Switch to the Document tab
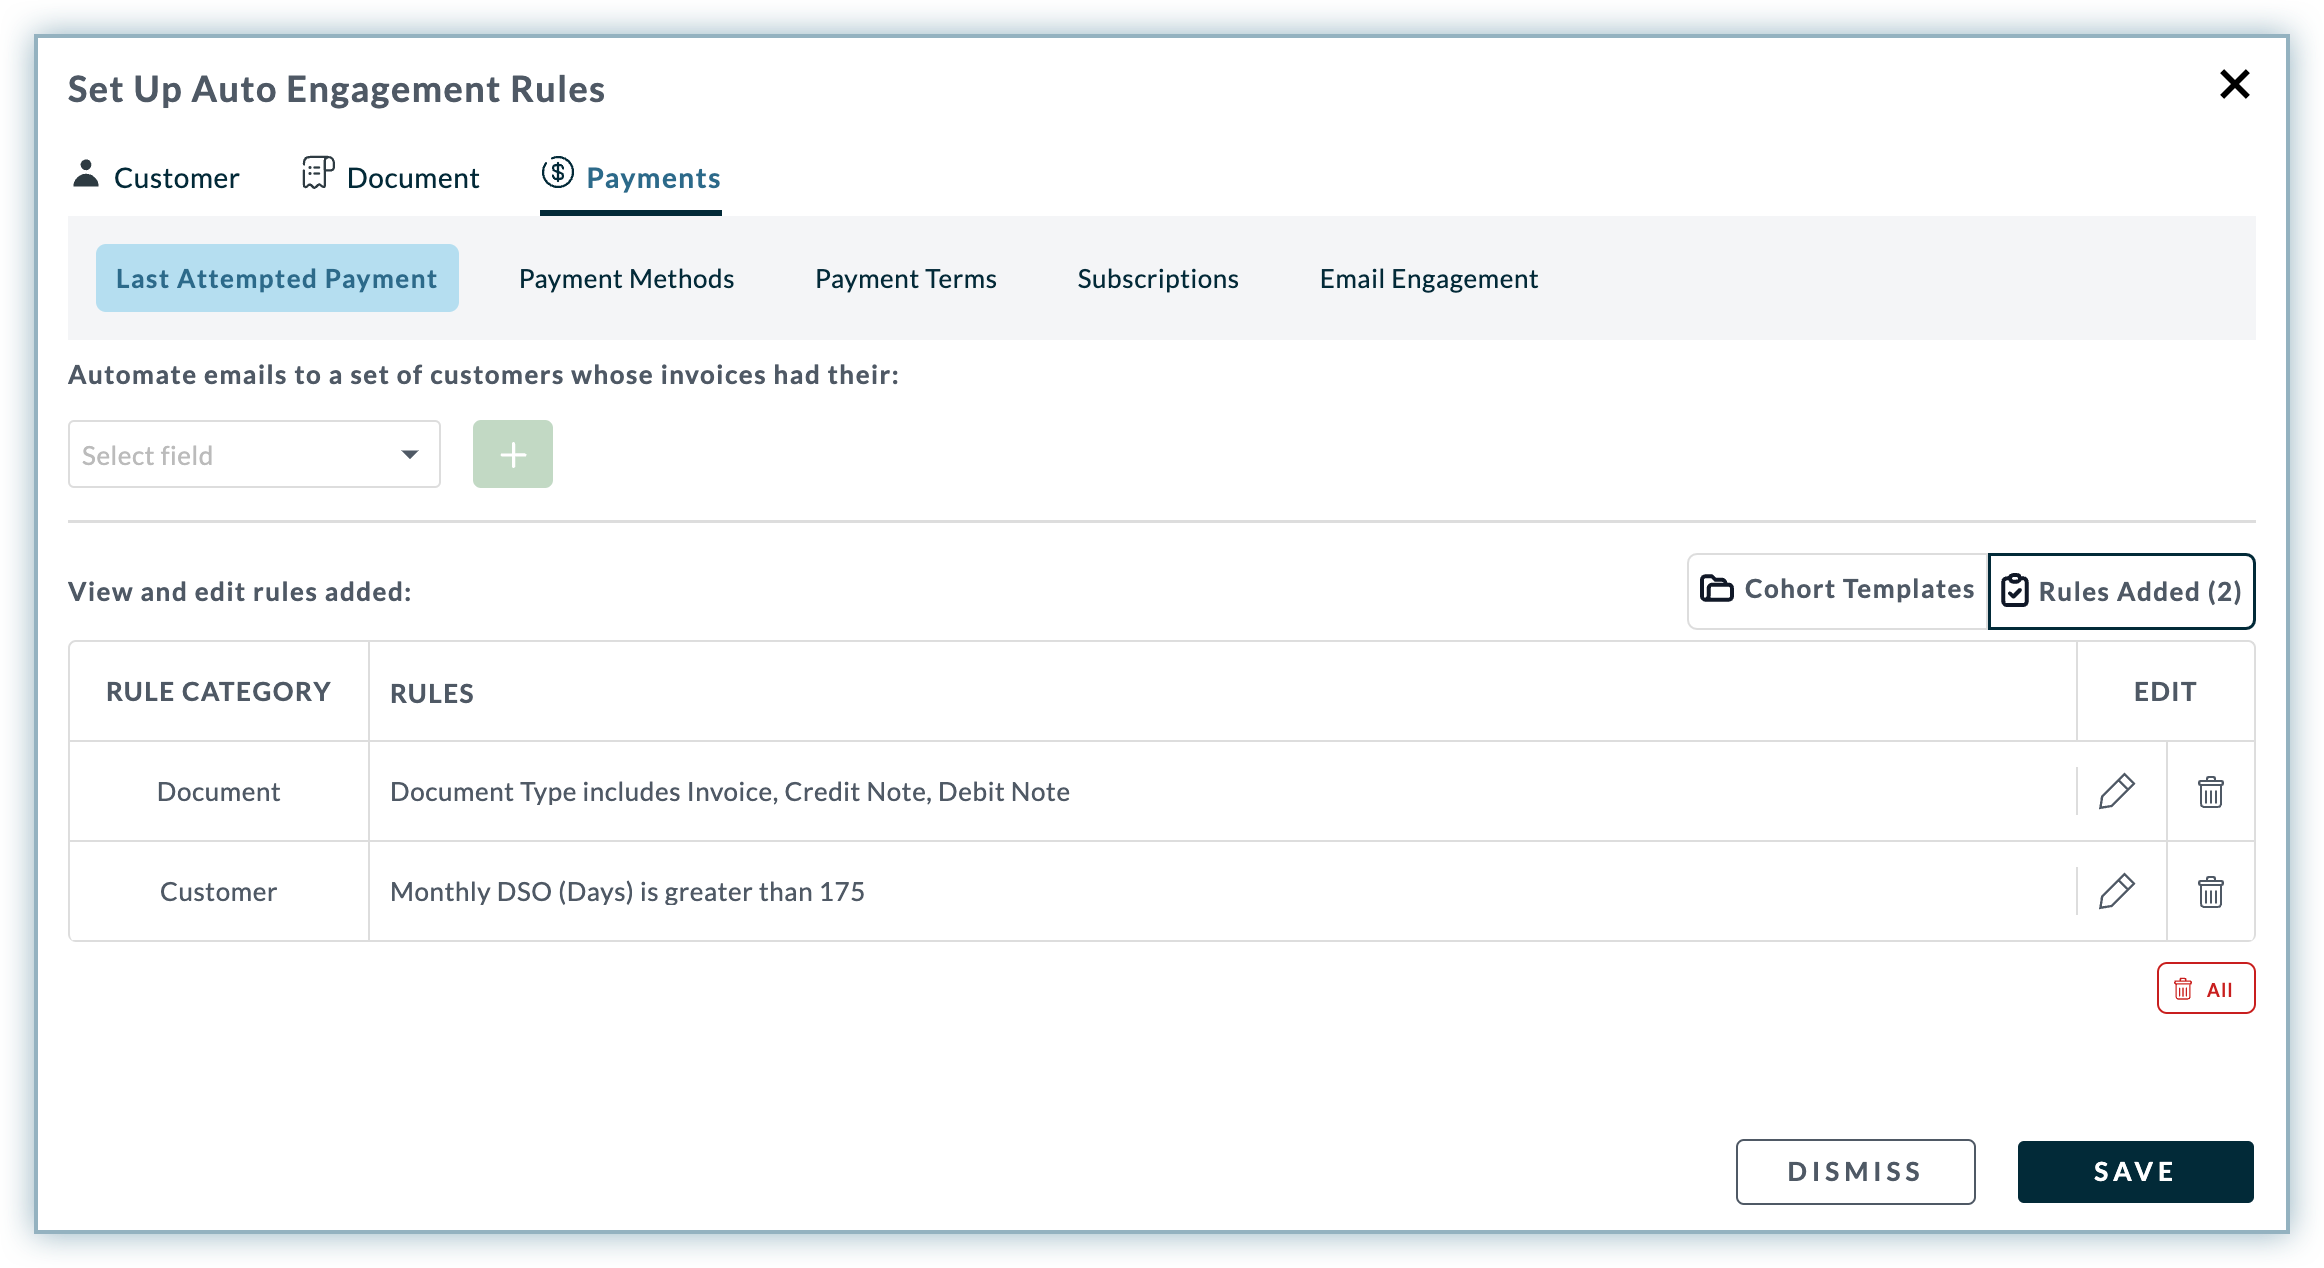The image size is (2324, 1268). click(391, 177)
